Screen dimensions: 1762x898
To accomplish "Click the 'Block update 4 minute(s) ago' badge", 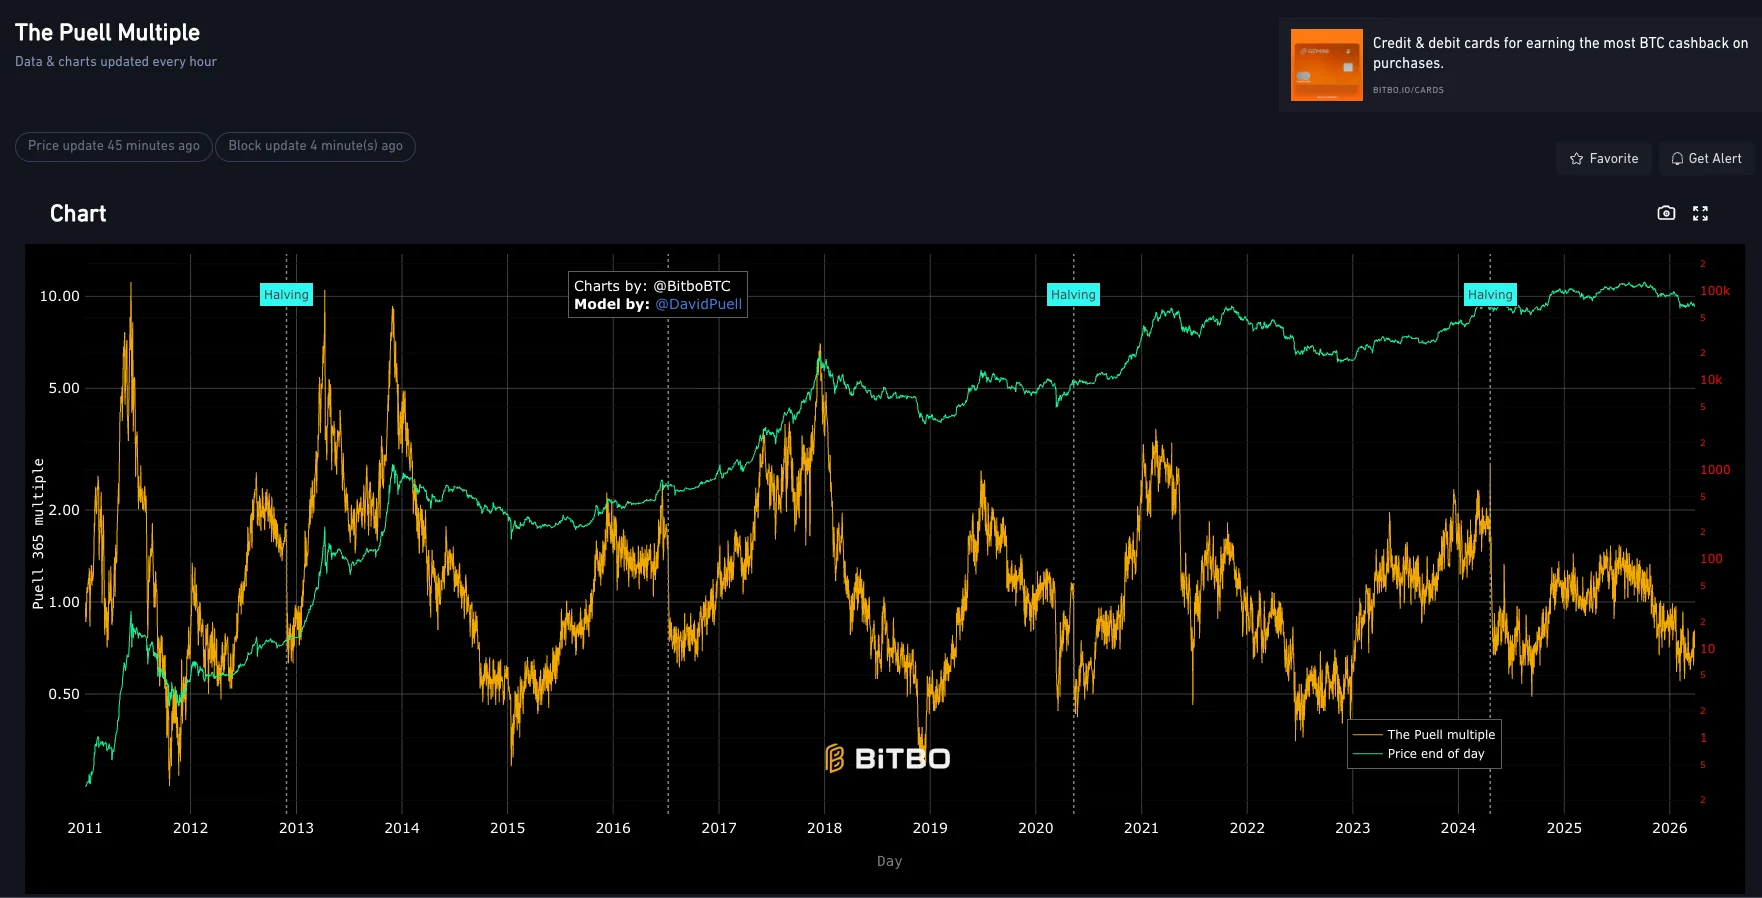I will [x=315, y=146].
